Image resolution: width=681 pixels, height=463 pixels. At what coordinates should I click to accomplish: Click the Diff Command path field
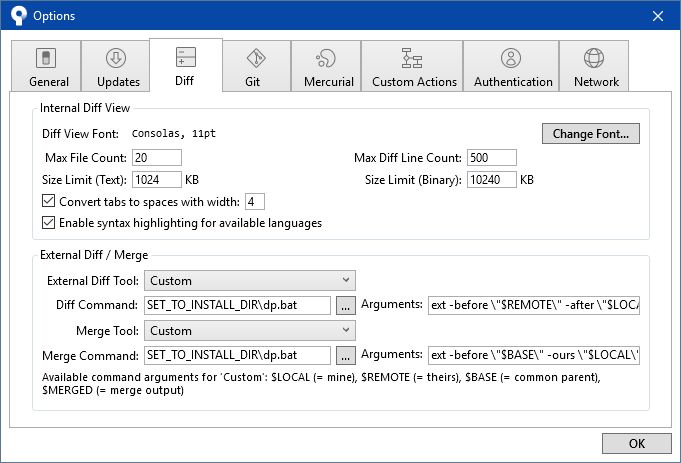[238, 305]
